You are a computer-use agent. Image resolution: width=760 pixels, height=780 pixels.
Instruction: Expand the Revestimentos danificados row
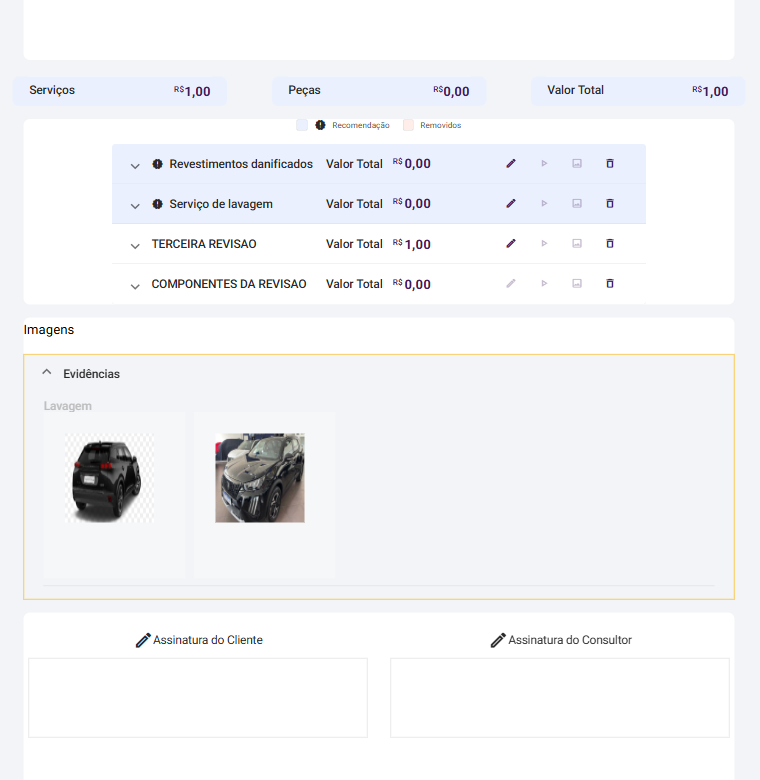pos(135,166)
